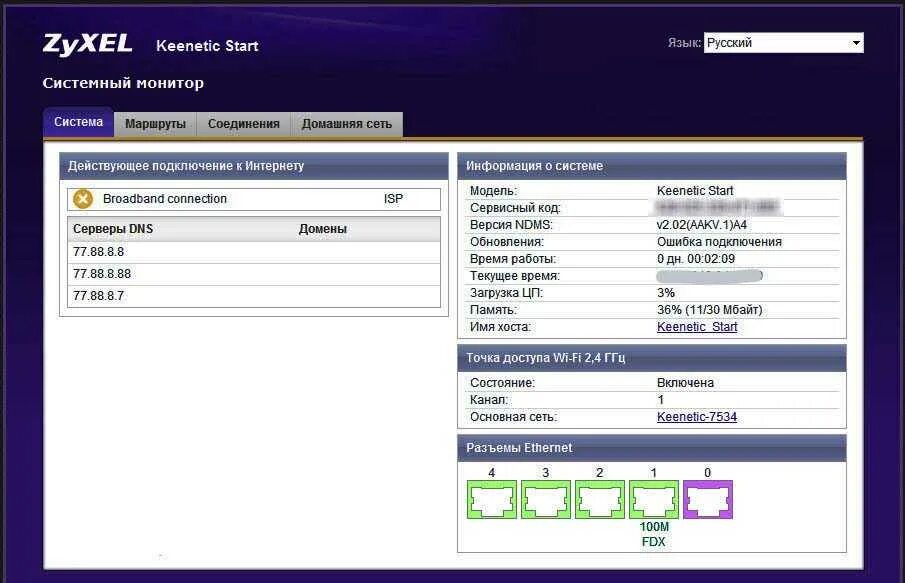Click the Точка доступа Wi-Fi 2,4 ГГц header
The width and height of the screenshot is (905, 583).
(x=652, y=358)
